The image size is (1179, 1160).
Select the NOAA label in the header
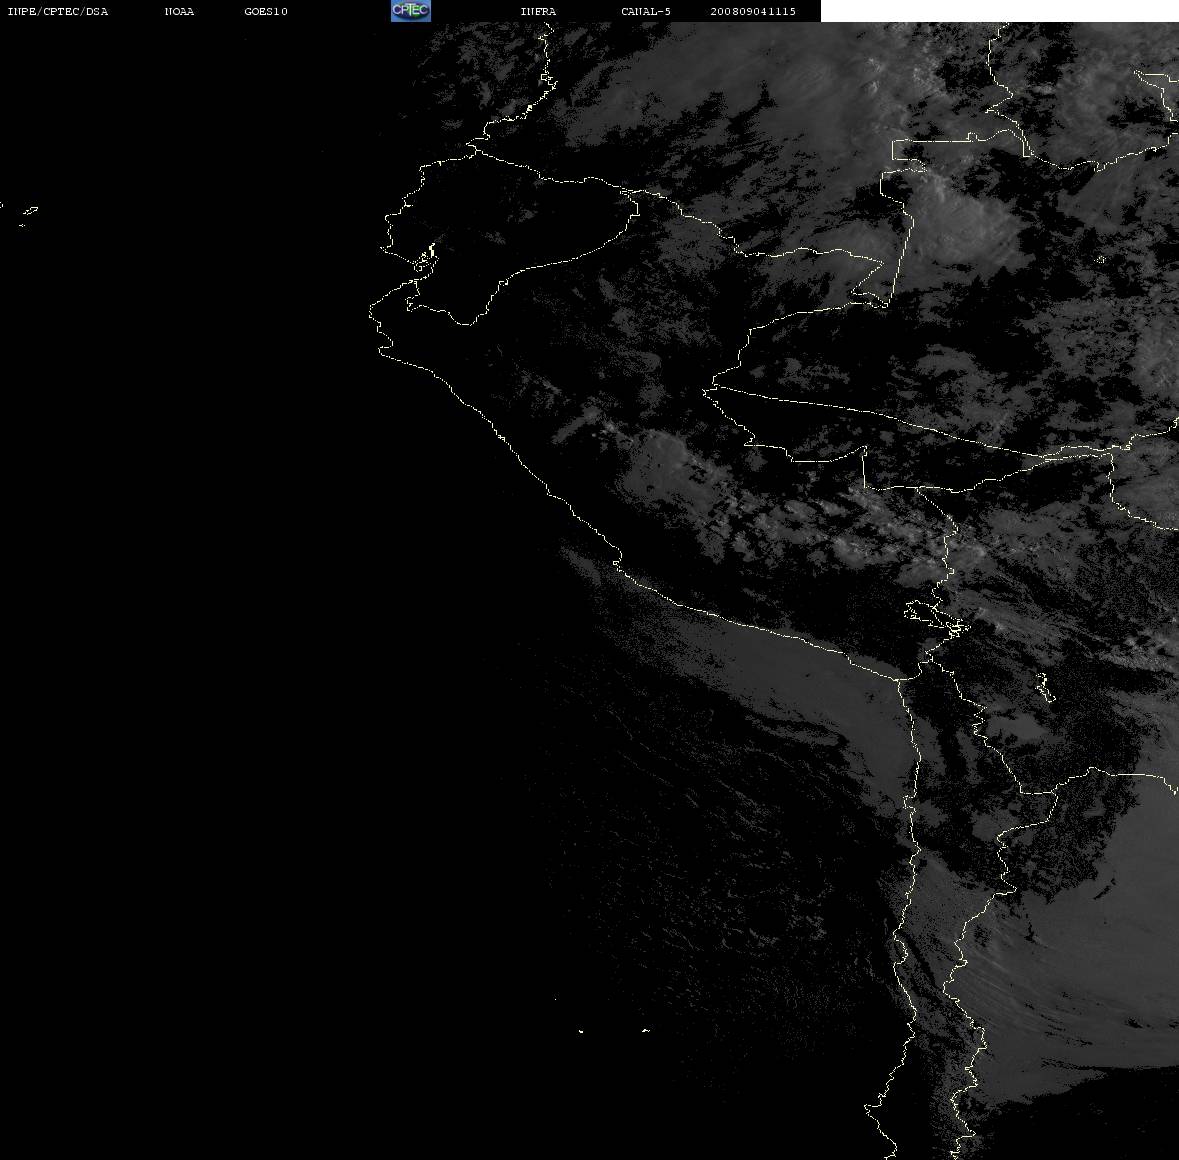point(179,11)
